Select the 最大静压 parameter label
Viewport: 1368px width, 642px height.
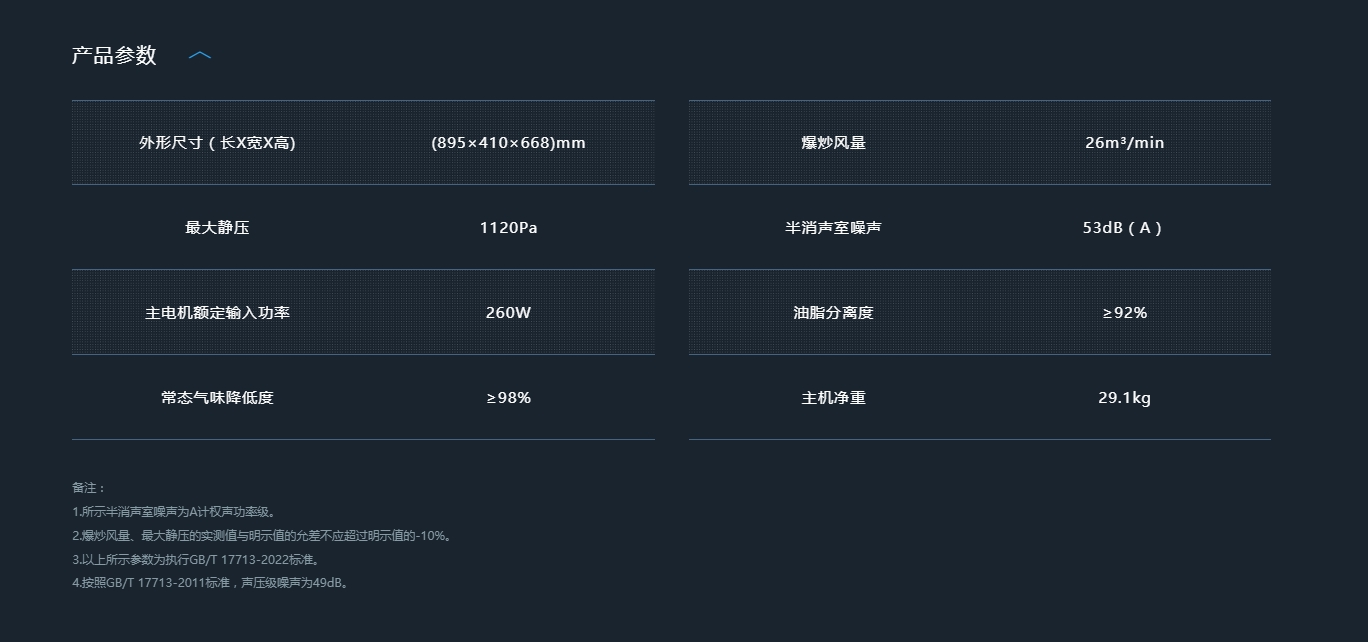(x=217, y=228)
